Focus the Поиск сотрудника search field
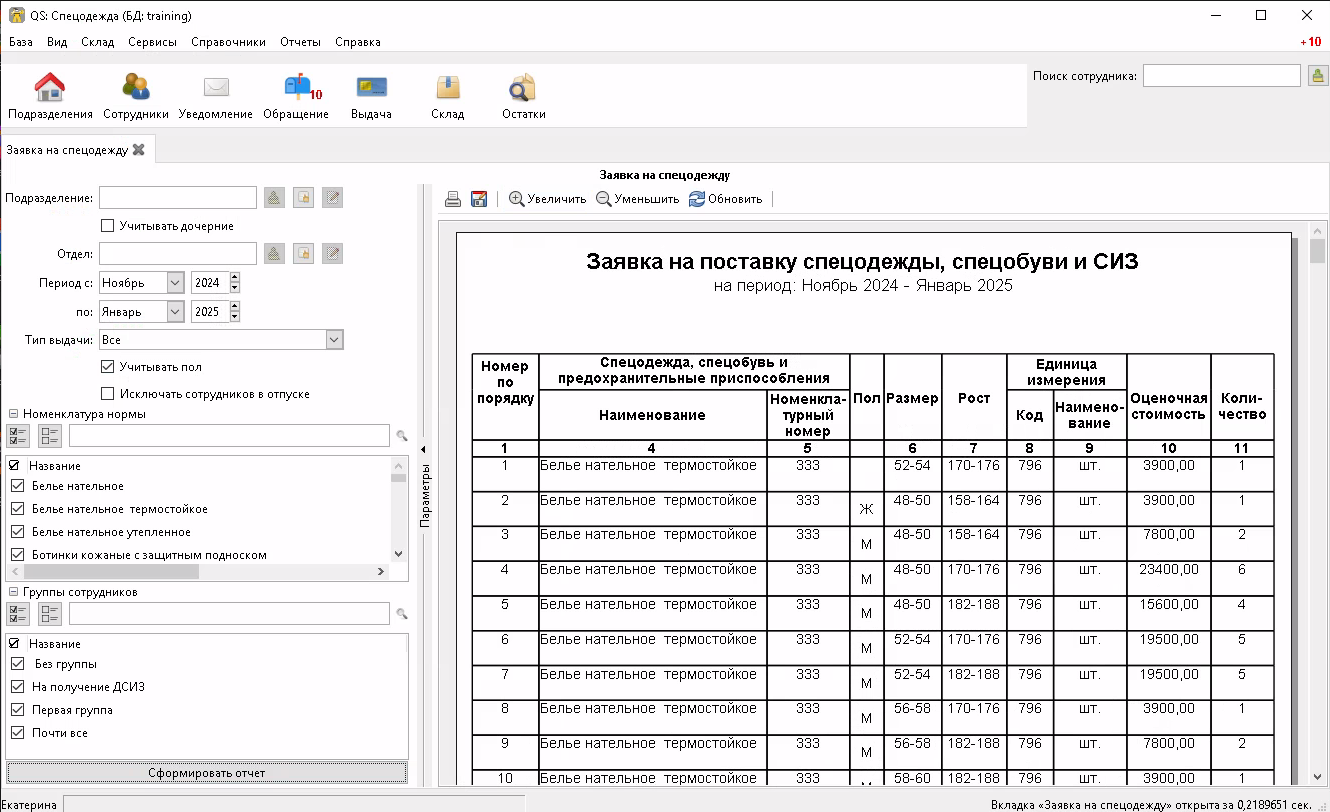This screenshot has width=1330, height=812. point(1222,76)
